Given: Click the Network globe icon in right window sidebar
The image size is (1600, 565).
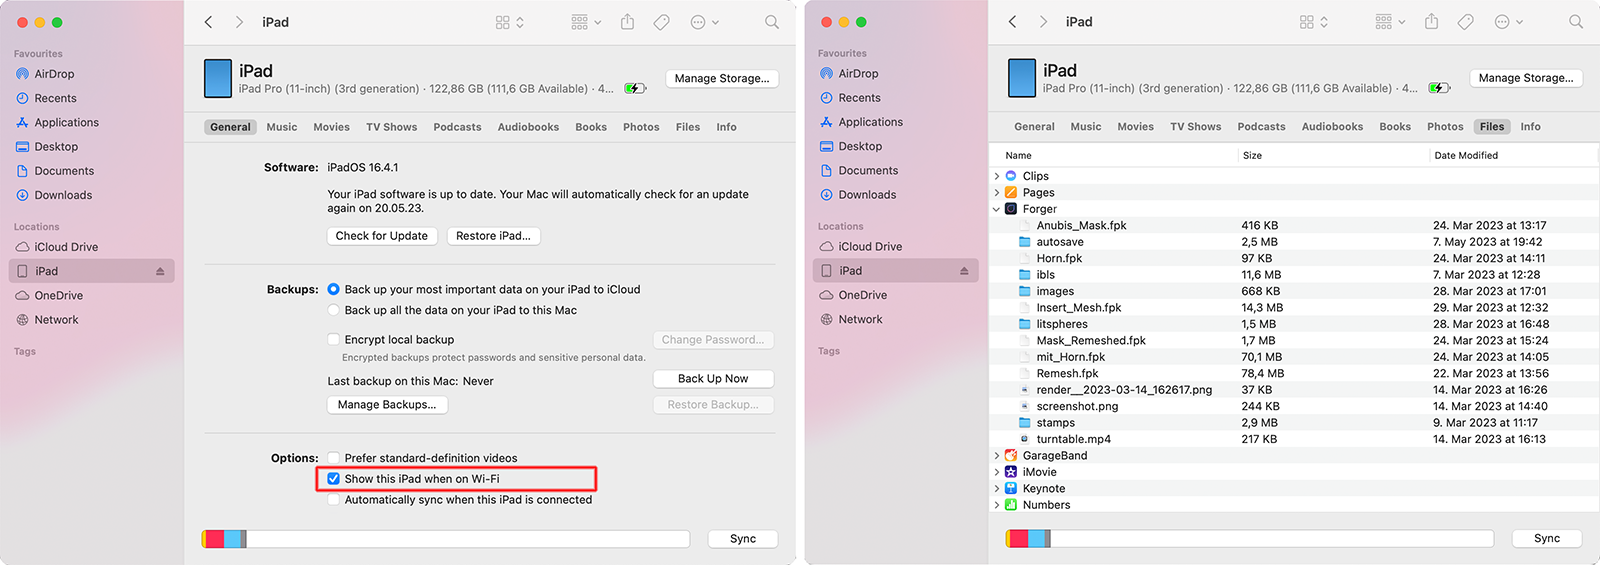Looking at the screenshot, I should [x=826, y=319].
